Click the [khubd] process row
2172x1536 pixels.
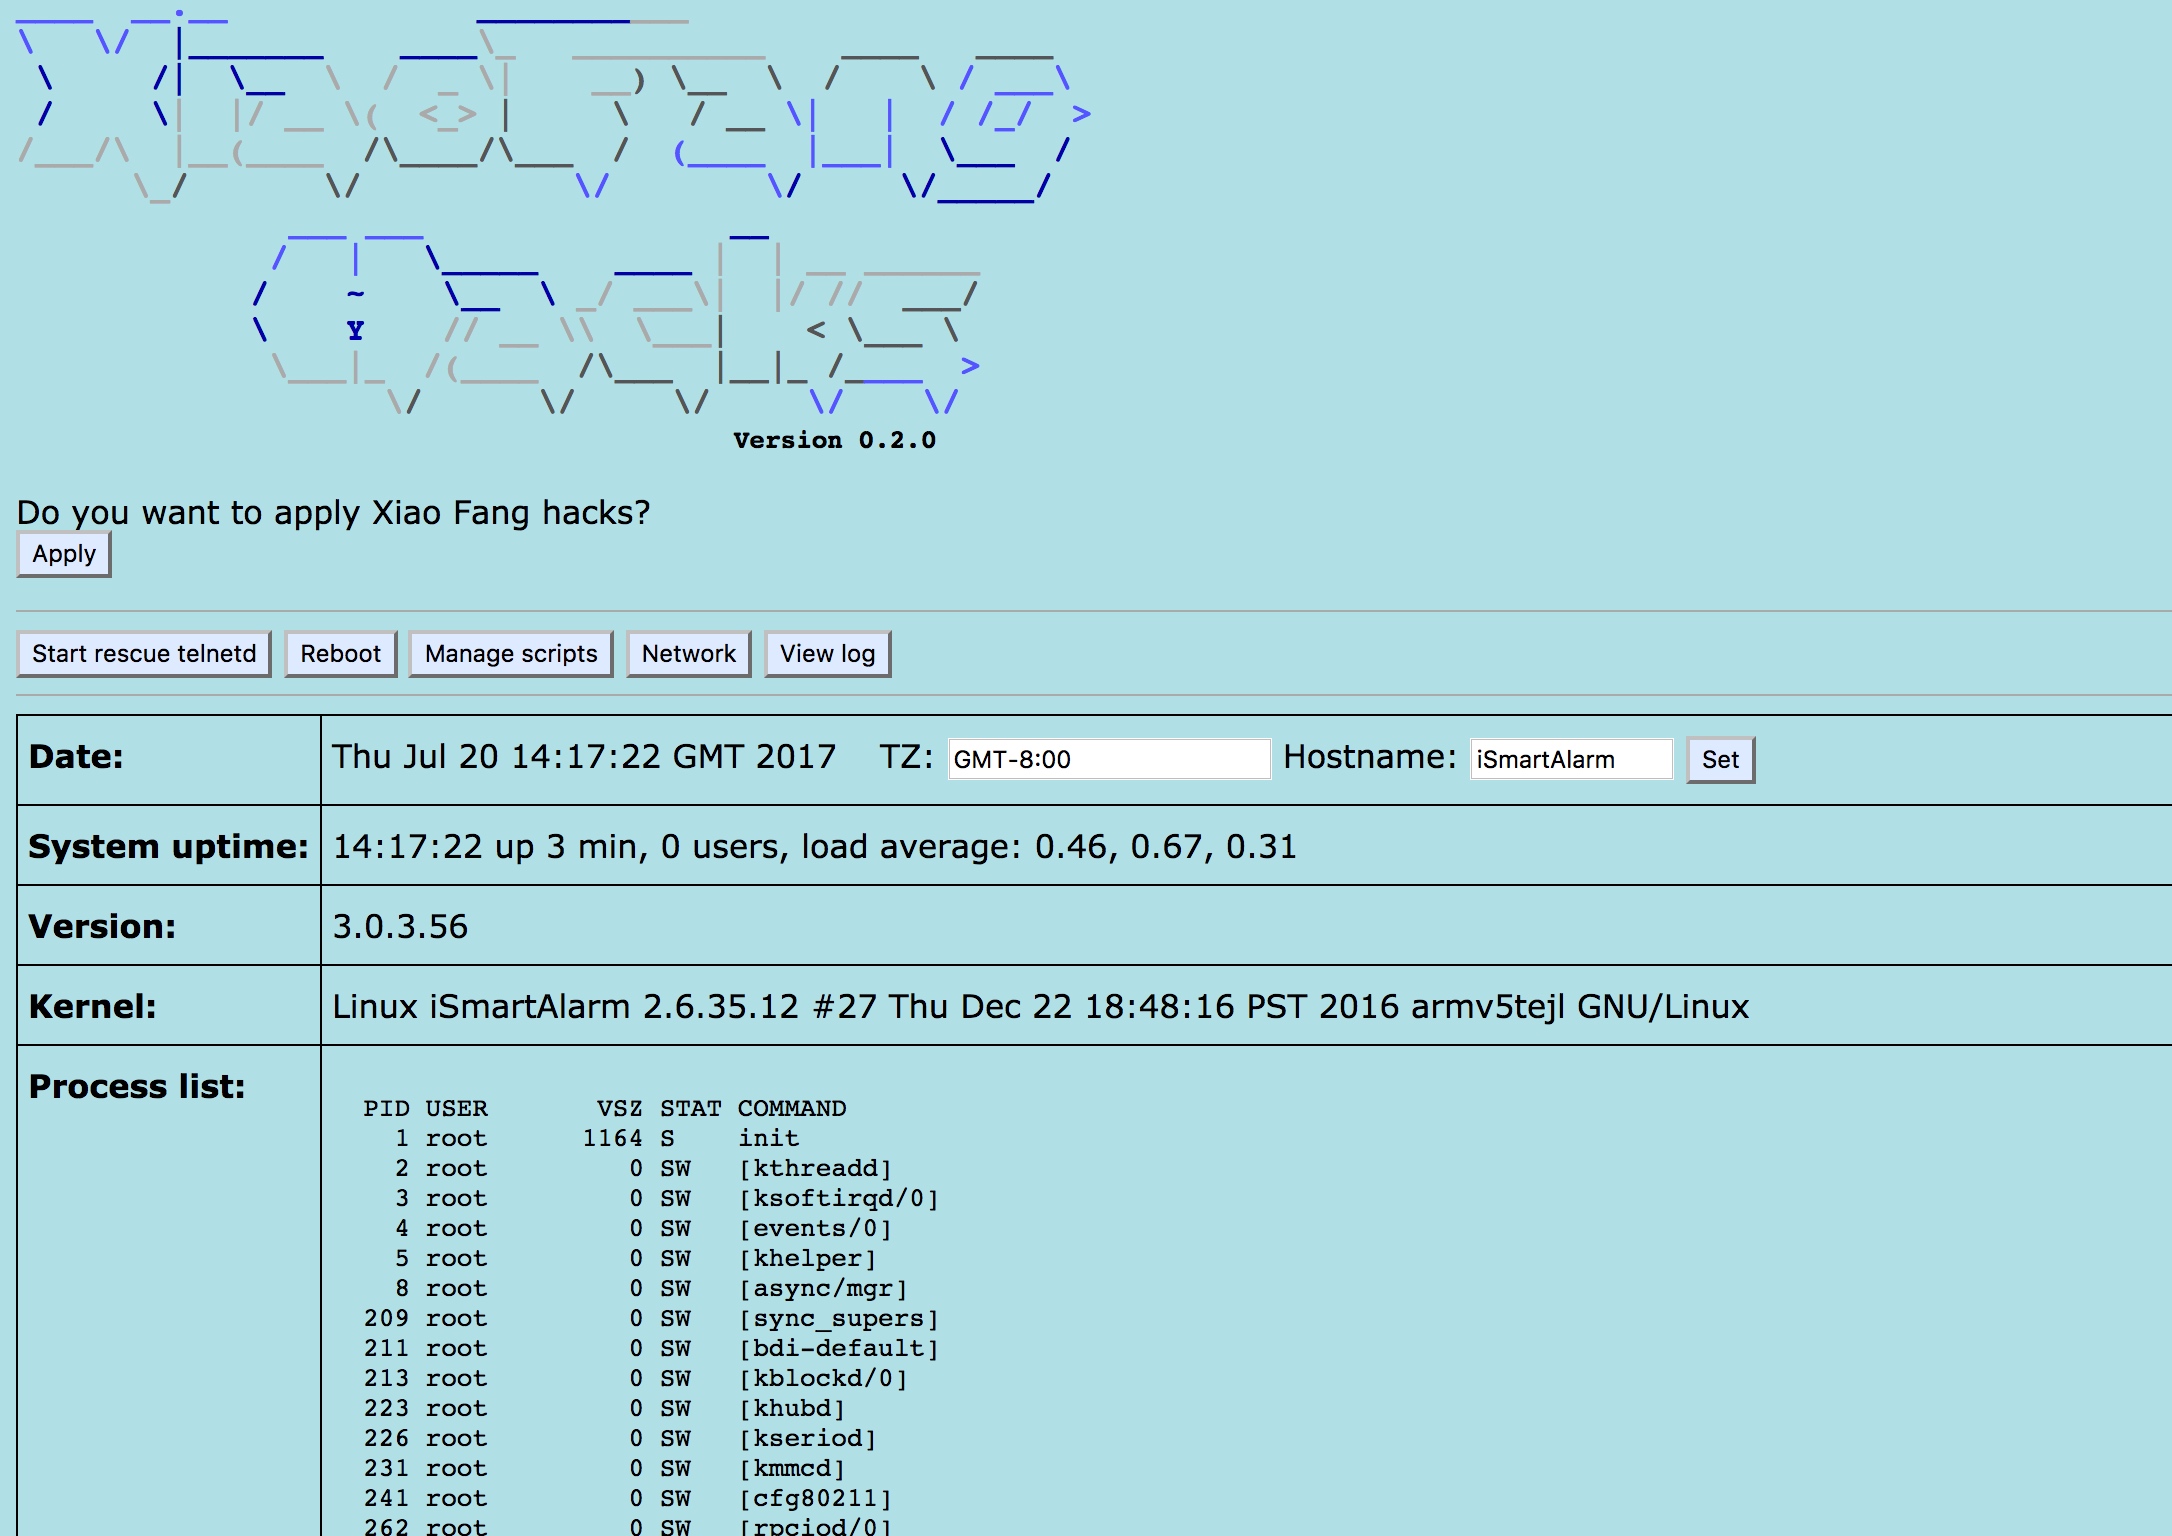click(x=604, y=1409)
